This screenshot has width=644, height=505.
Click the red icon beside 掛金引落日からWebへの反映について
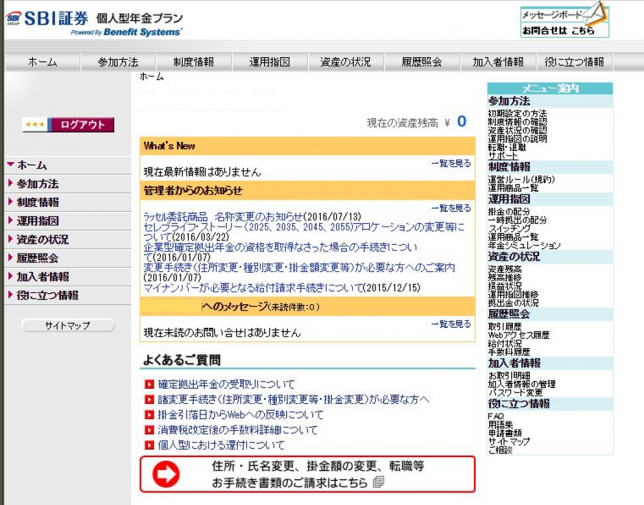[x=149, y=415]
